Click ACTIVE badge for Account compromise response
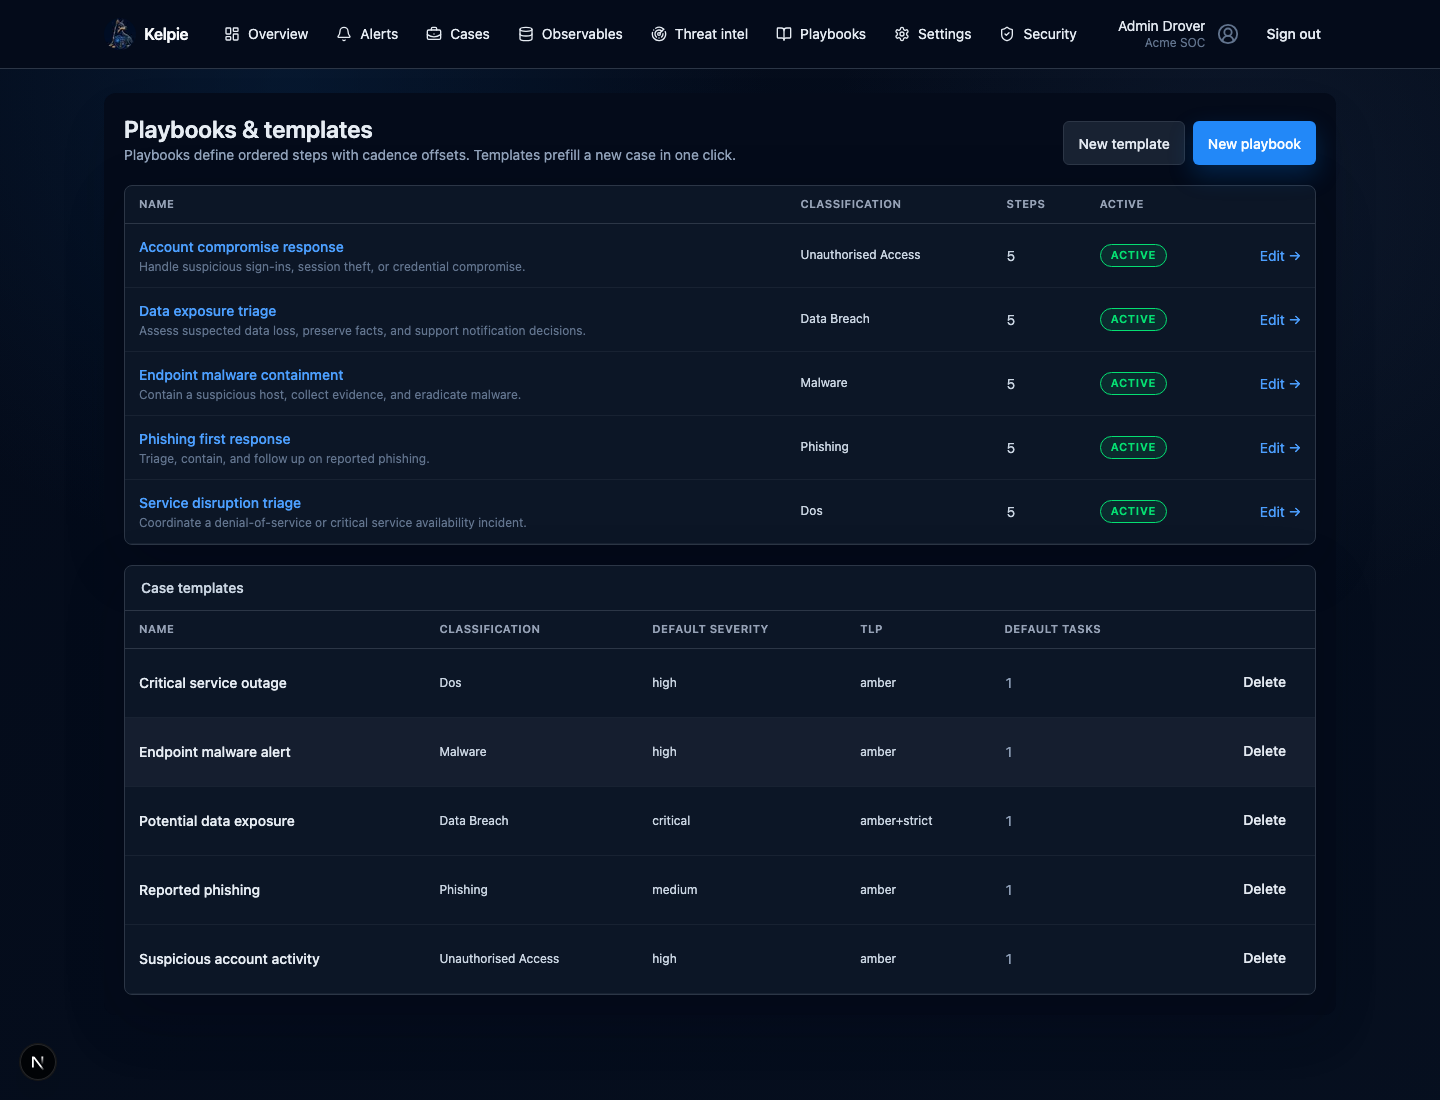The image size is (1440, 1100). tap(1133, 255)
